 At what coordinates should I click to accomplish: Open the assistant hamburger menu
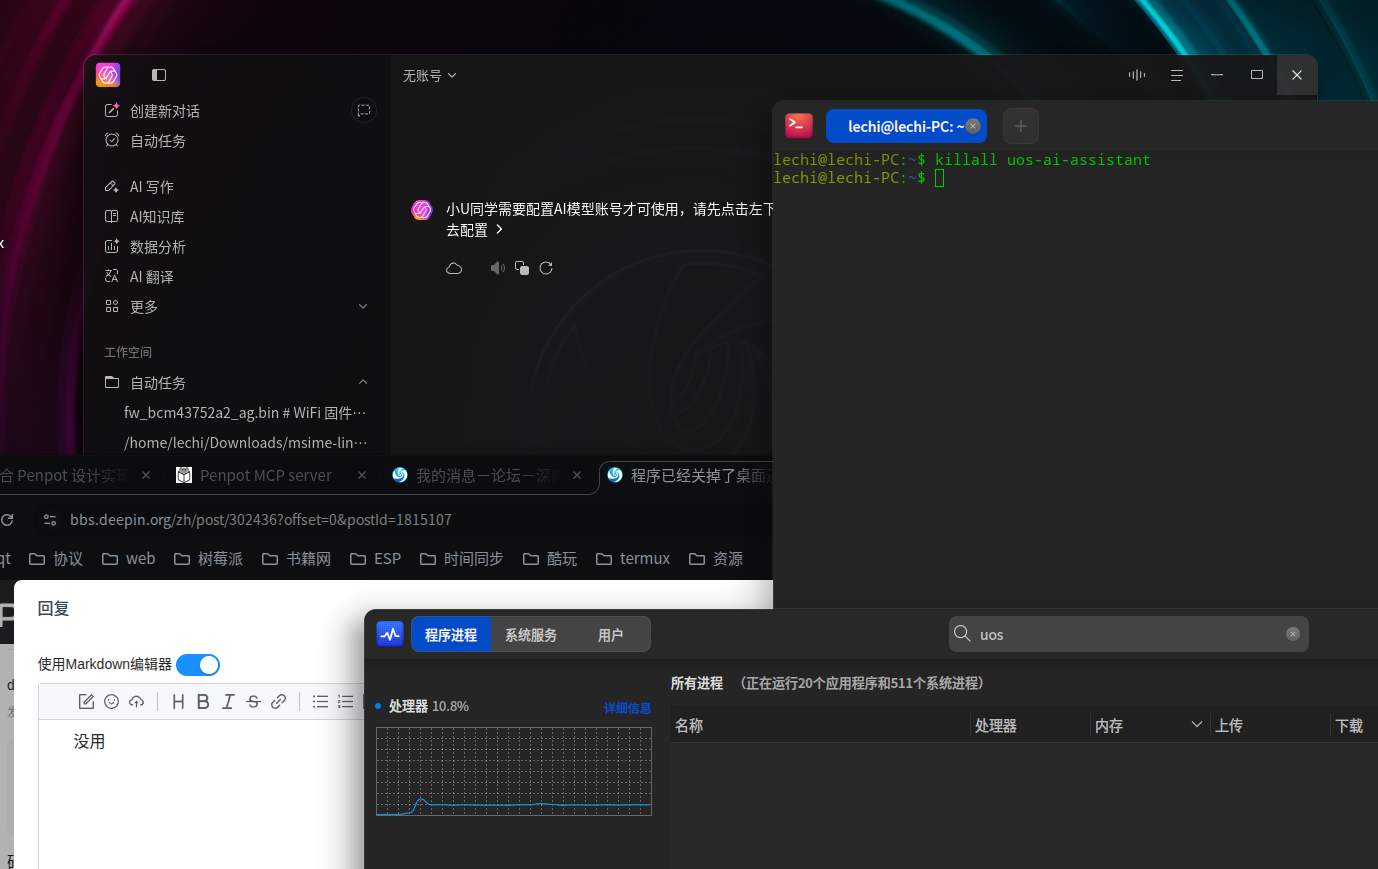click(1177, 75)
